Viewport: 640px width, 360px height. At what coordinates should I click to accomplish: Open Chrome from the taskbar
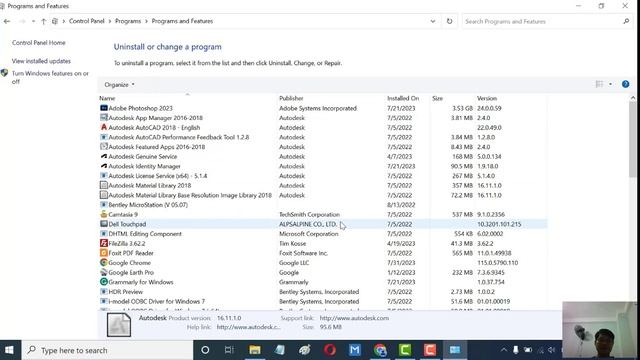380,350
